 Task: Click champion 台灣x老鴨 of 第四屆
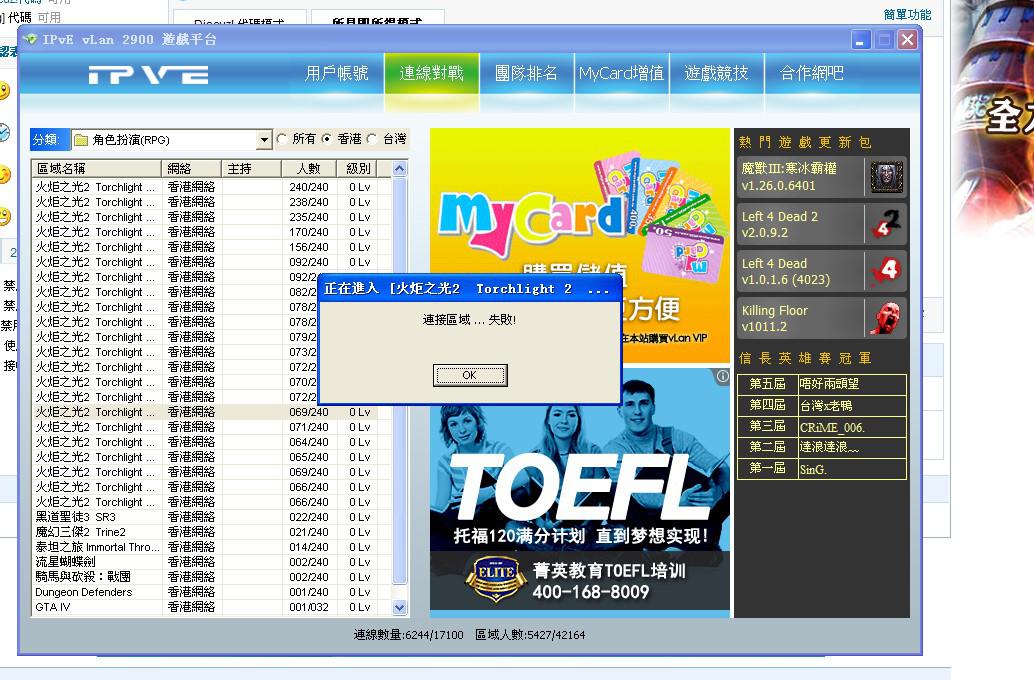click(852, 406)
